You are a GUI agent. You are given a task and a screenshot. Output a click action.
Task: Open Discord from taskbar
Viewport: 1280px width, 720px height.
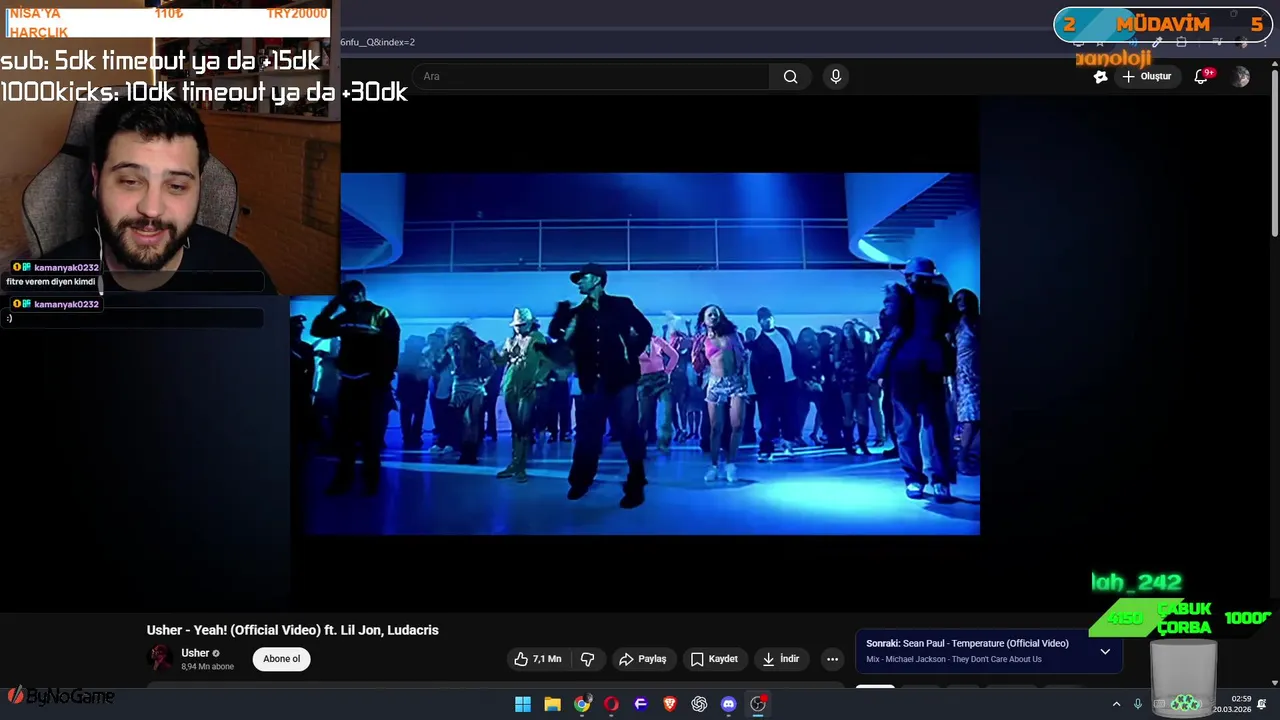coord(729,704)
